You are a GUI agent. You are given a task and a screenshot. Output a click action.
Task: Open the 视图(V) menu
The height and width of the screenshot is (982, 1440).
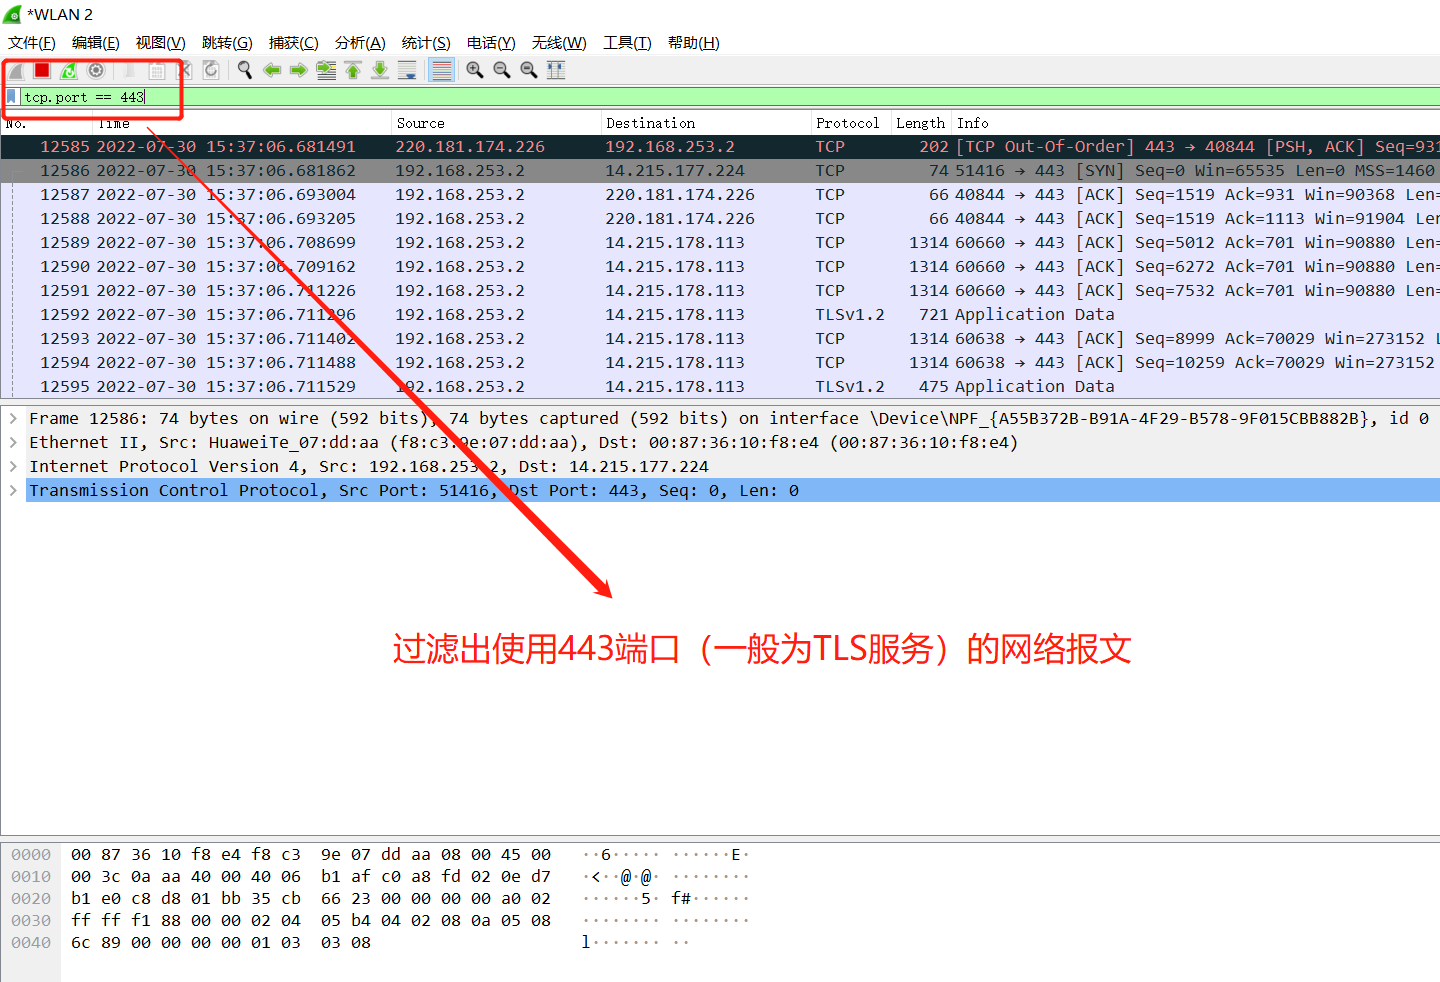point(161,43)
